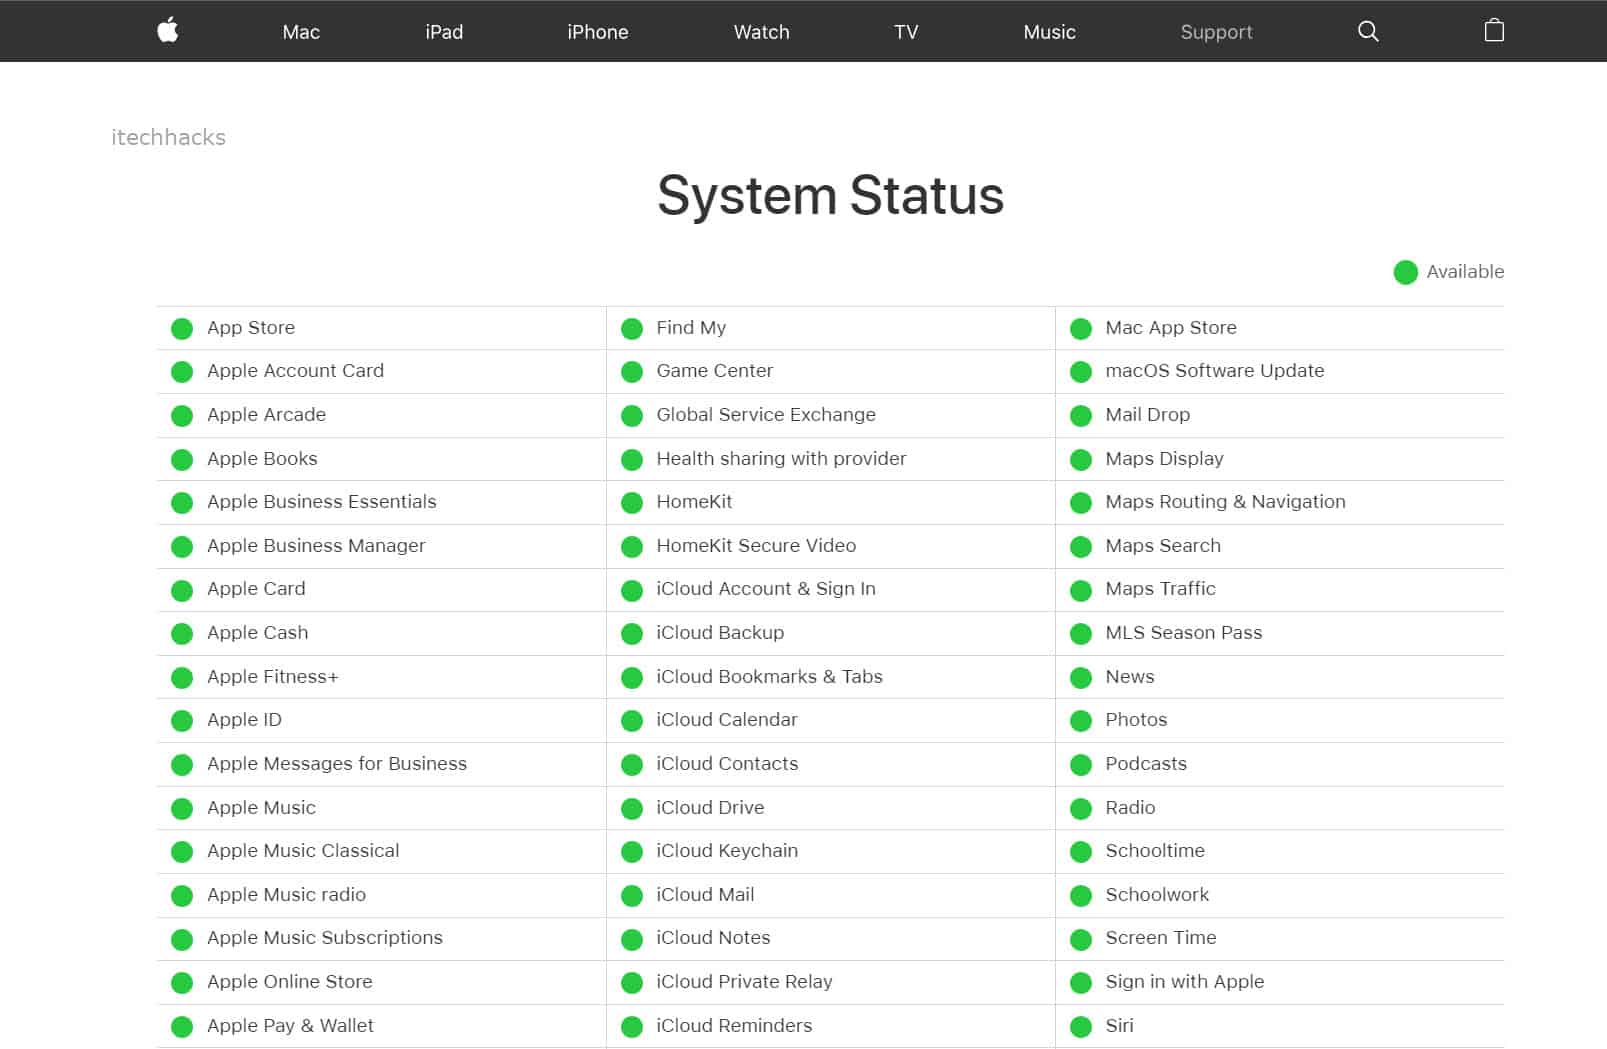The width and height of the screenshot is (1607, 1049).
Task: Click the green status dot beside App Store
Action: tap(182, 329)
